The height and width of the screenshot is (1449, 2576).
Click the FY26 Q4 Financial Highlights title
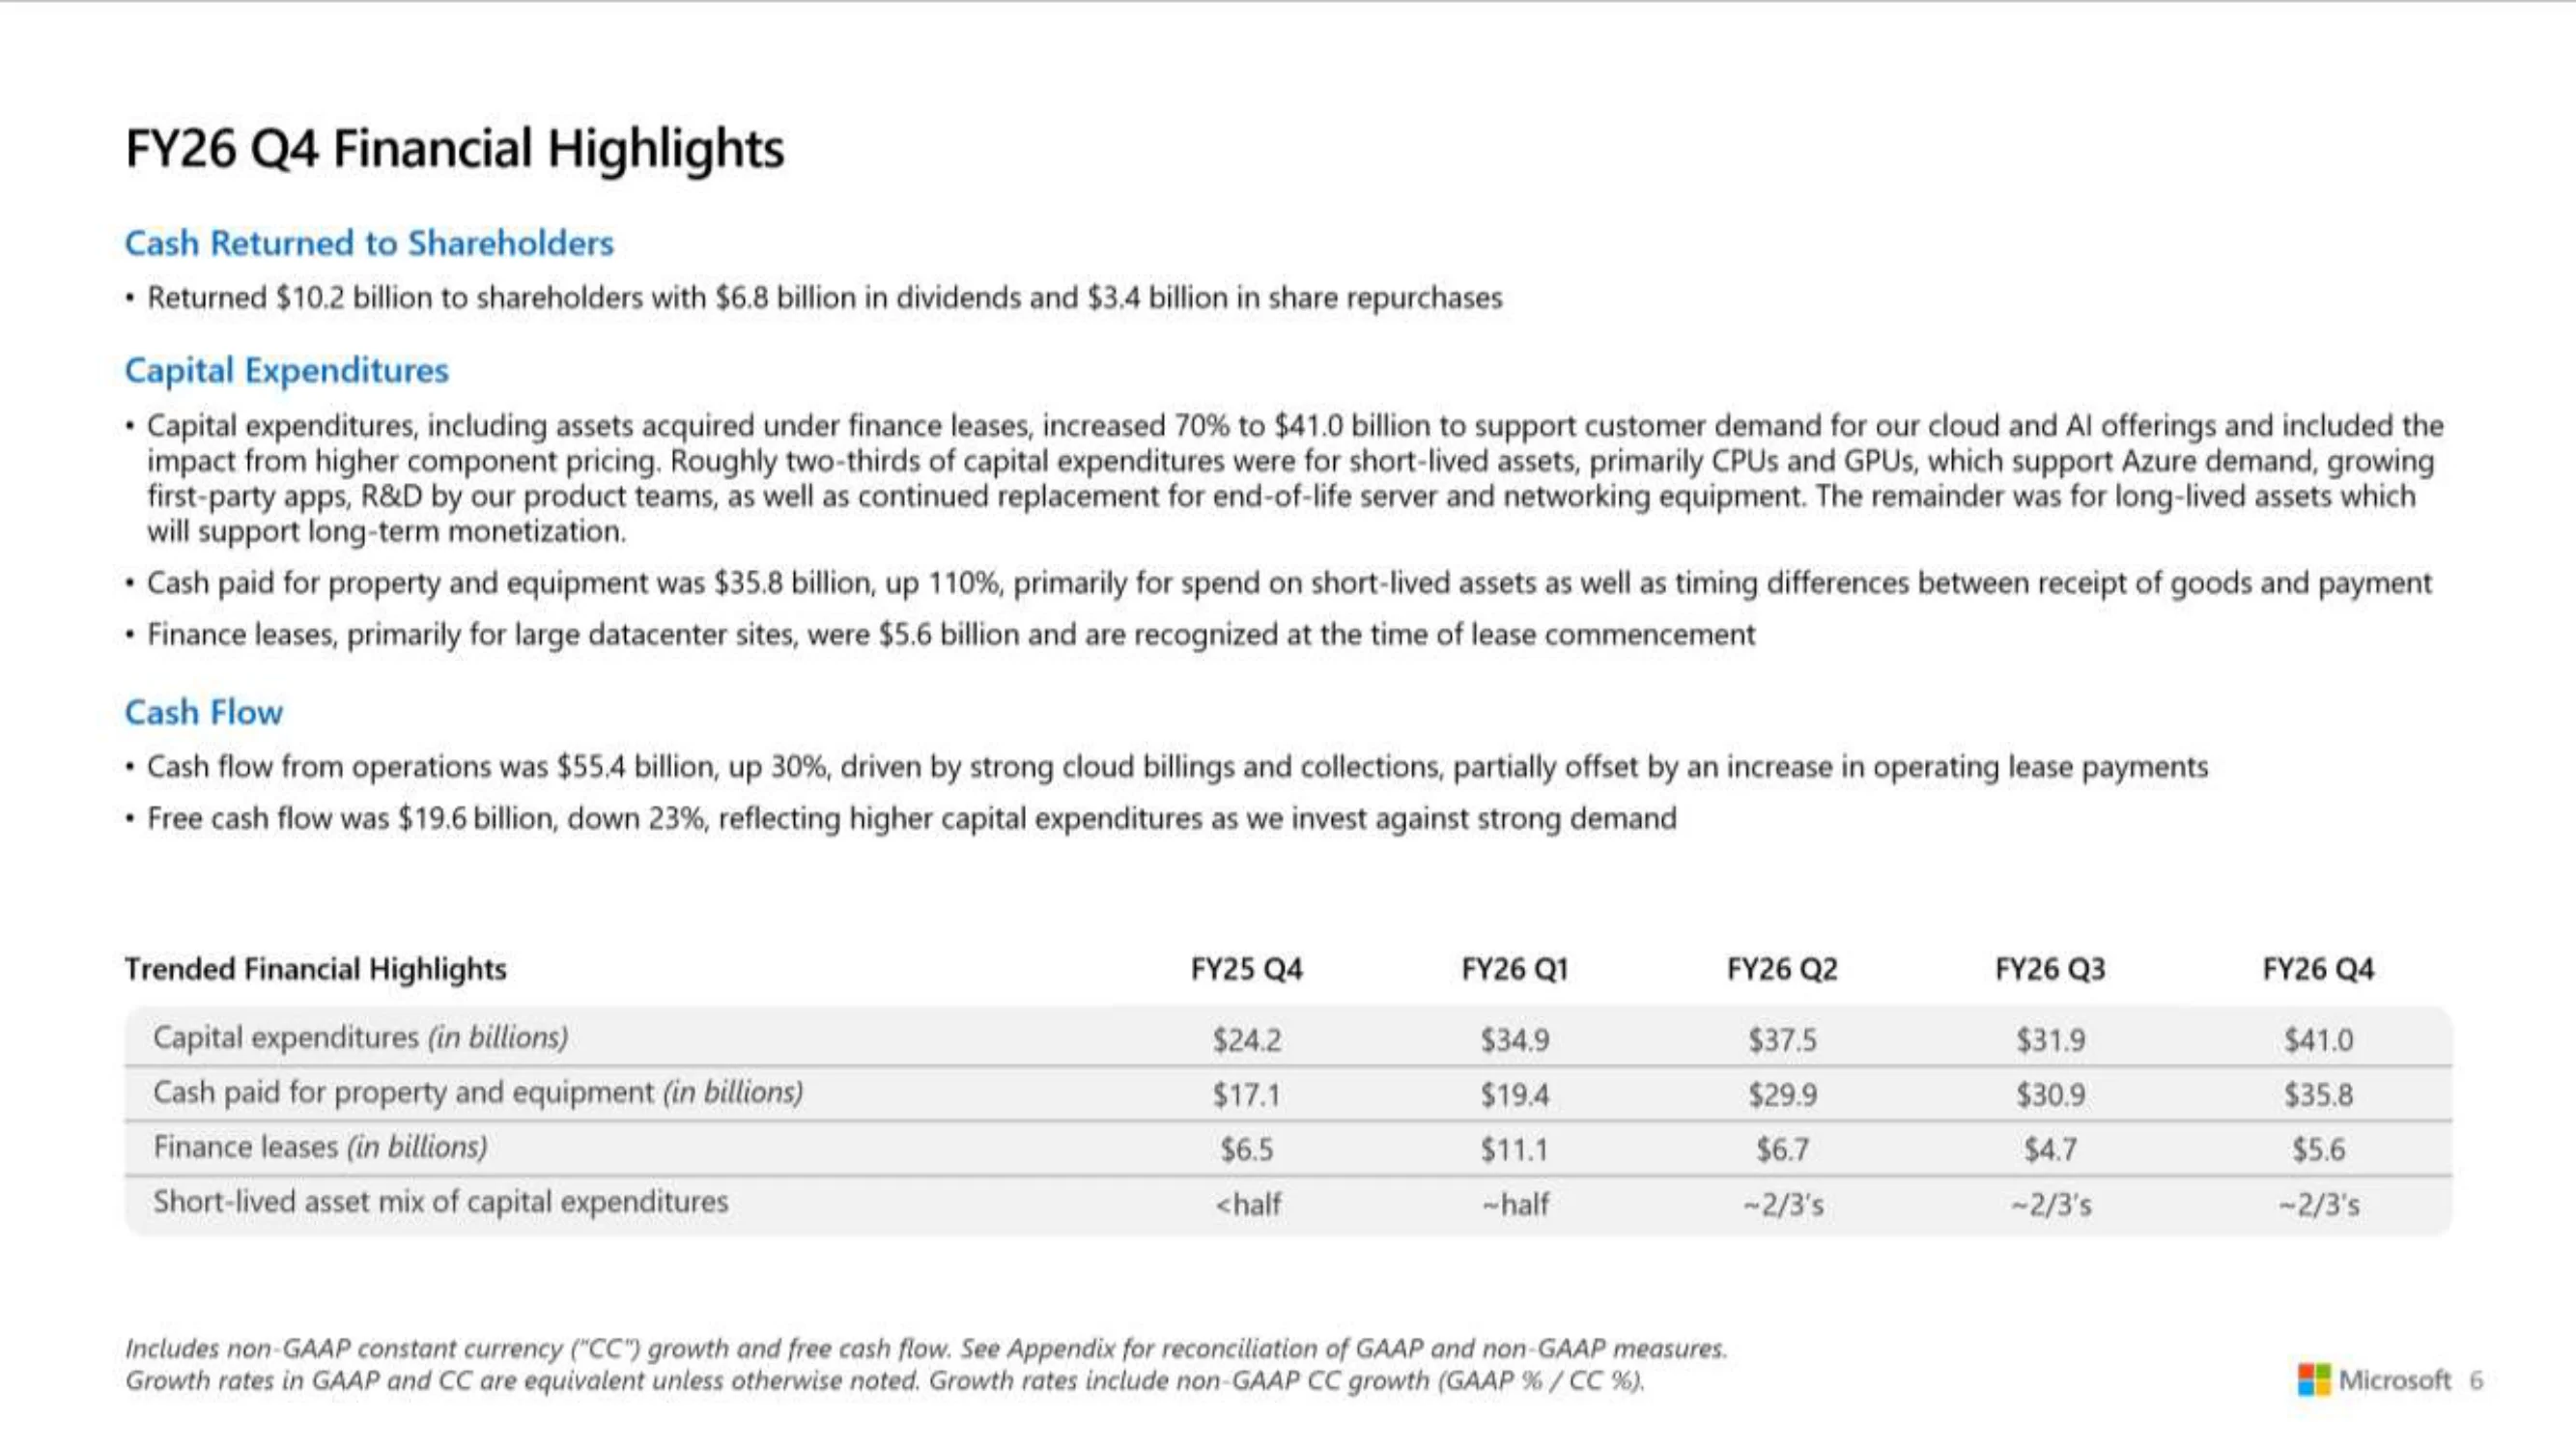[x=454, y=149]
